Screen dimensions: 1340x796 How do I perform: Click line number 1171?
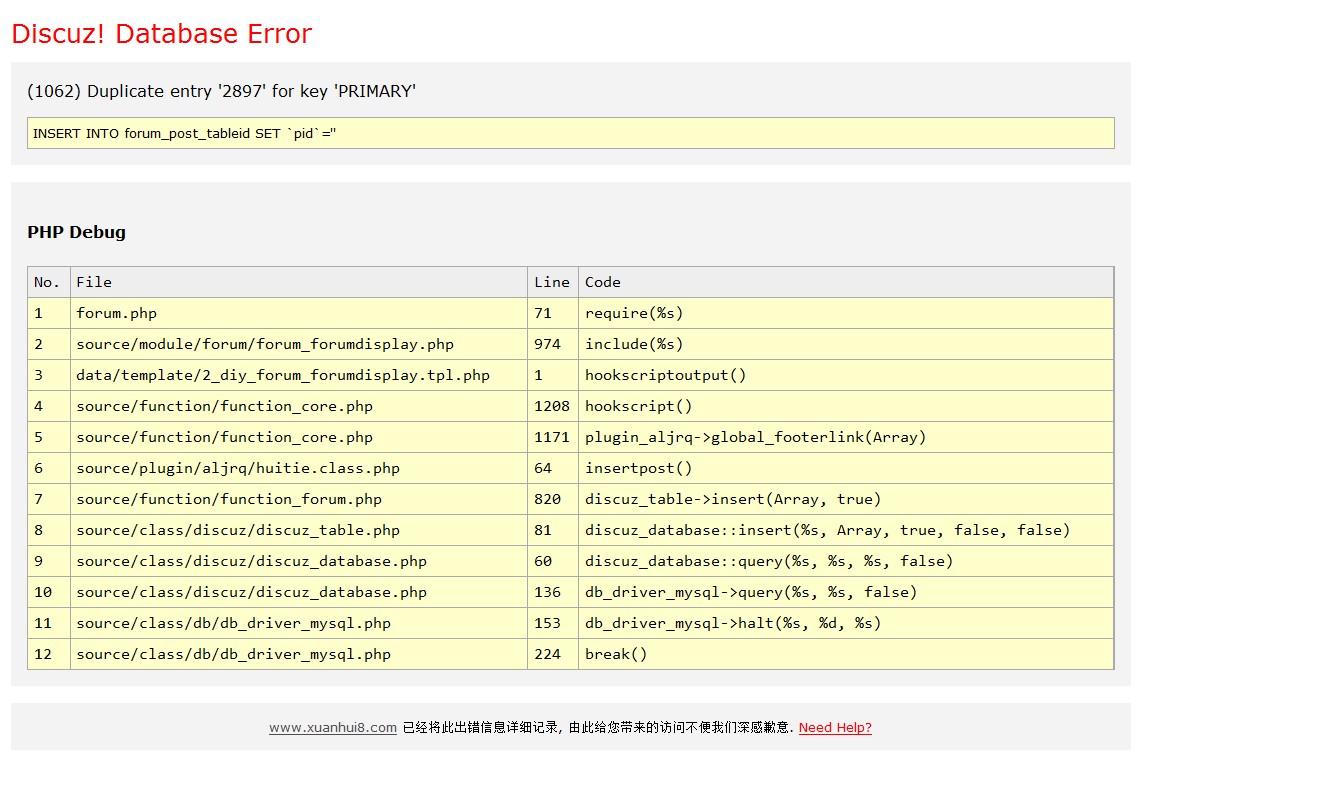(x=552, y=437)
